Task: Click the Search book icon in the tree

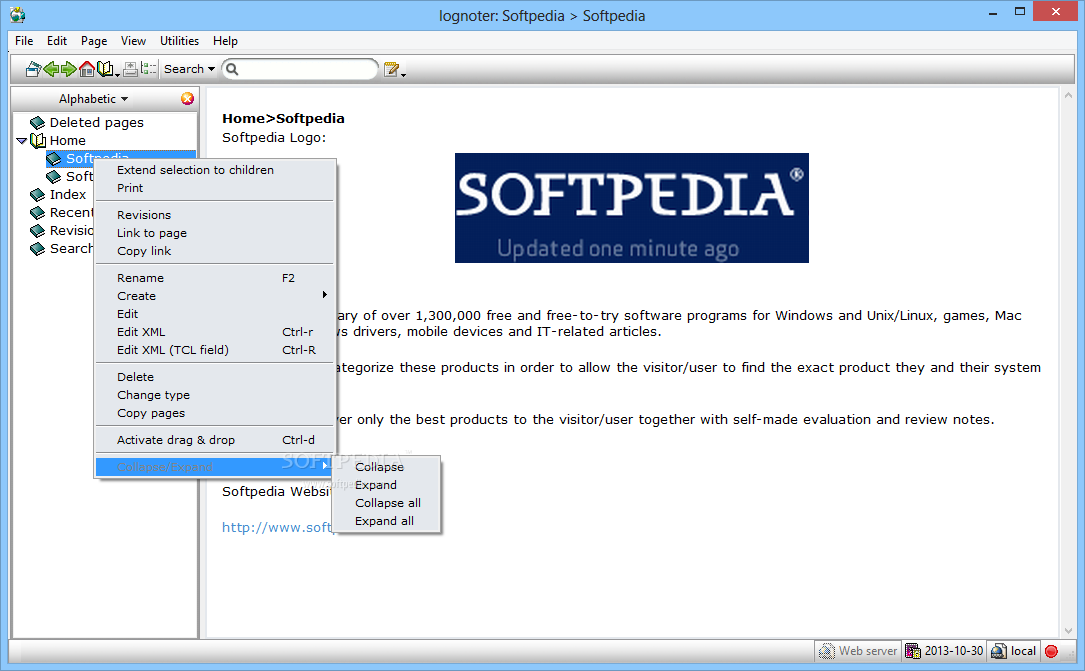Action: 37,248
